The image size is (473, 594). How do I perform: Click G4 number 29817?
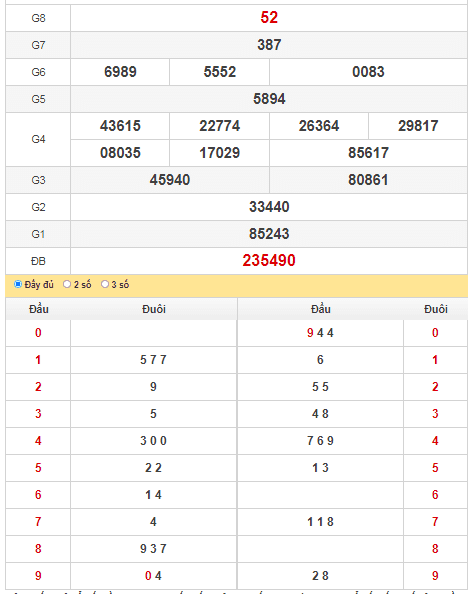coord(418,126)
